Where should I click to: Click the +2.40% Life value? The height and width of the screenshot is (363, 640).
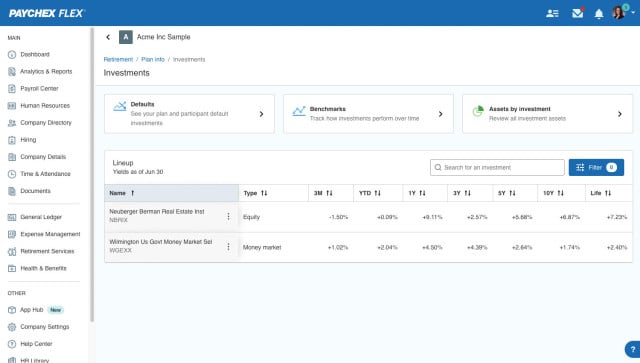pos(617,247)
